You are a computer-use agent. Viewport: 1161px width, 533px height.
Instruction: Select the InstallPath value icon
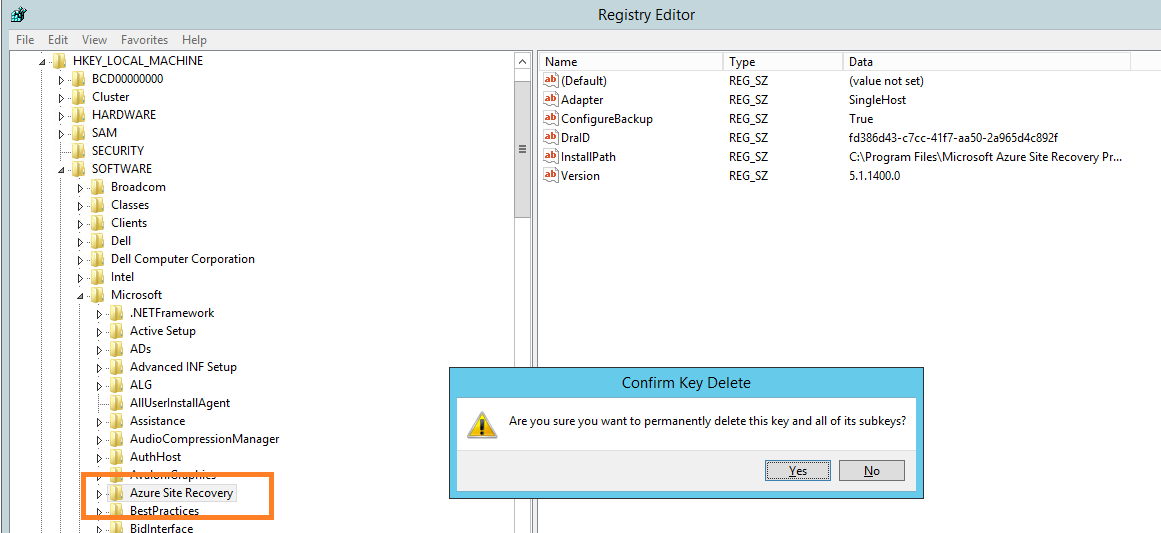coord(551,156)
